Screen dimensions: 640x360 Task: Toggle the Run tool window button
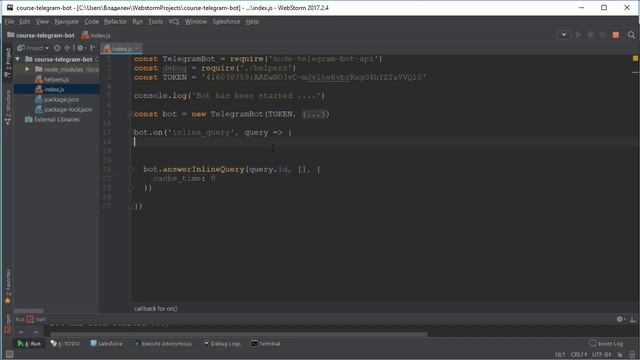tap(29, 344)
